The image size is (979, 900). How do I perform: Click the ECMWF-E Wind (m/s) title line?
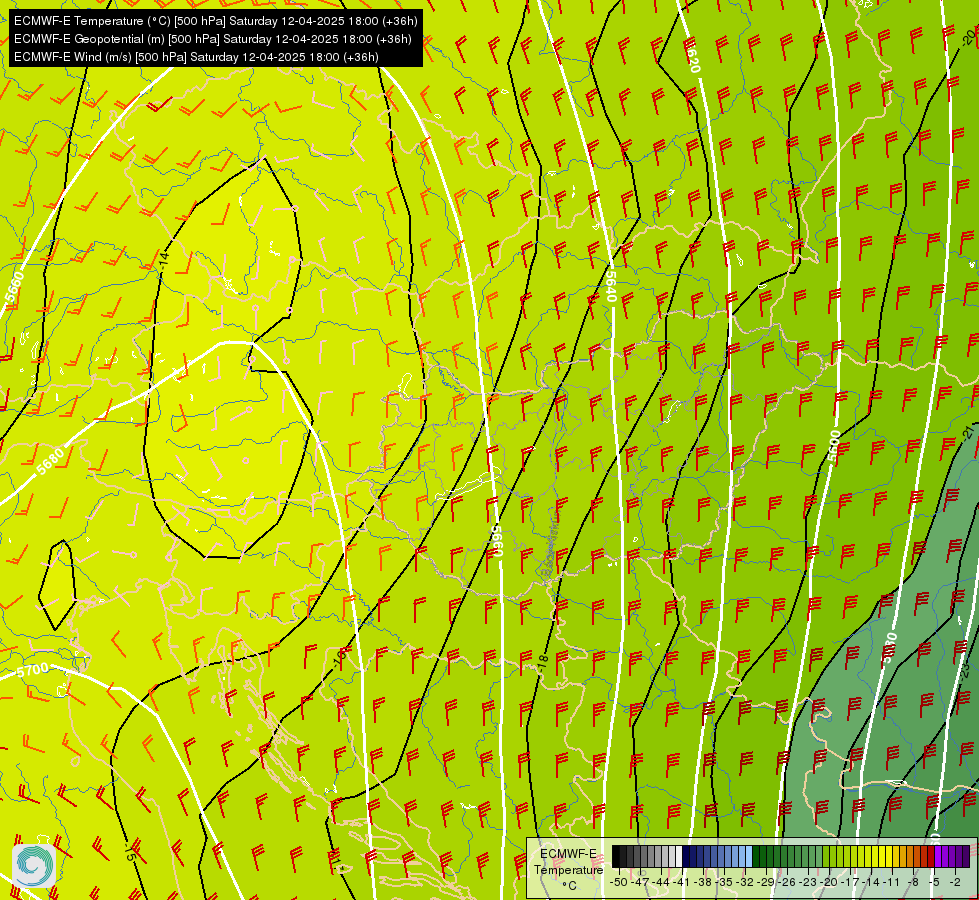pyautogui.click(x=196, y=57)
